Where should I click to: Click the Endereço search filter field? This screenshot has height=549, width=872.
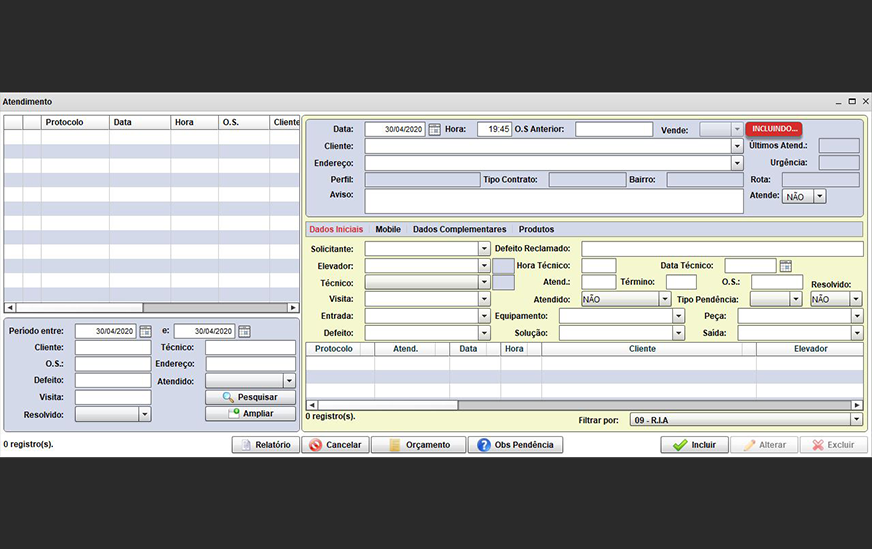pos(250,364)
